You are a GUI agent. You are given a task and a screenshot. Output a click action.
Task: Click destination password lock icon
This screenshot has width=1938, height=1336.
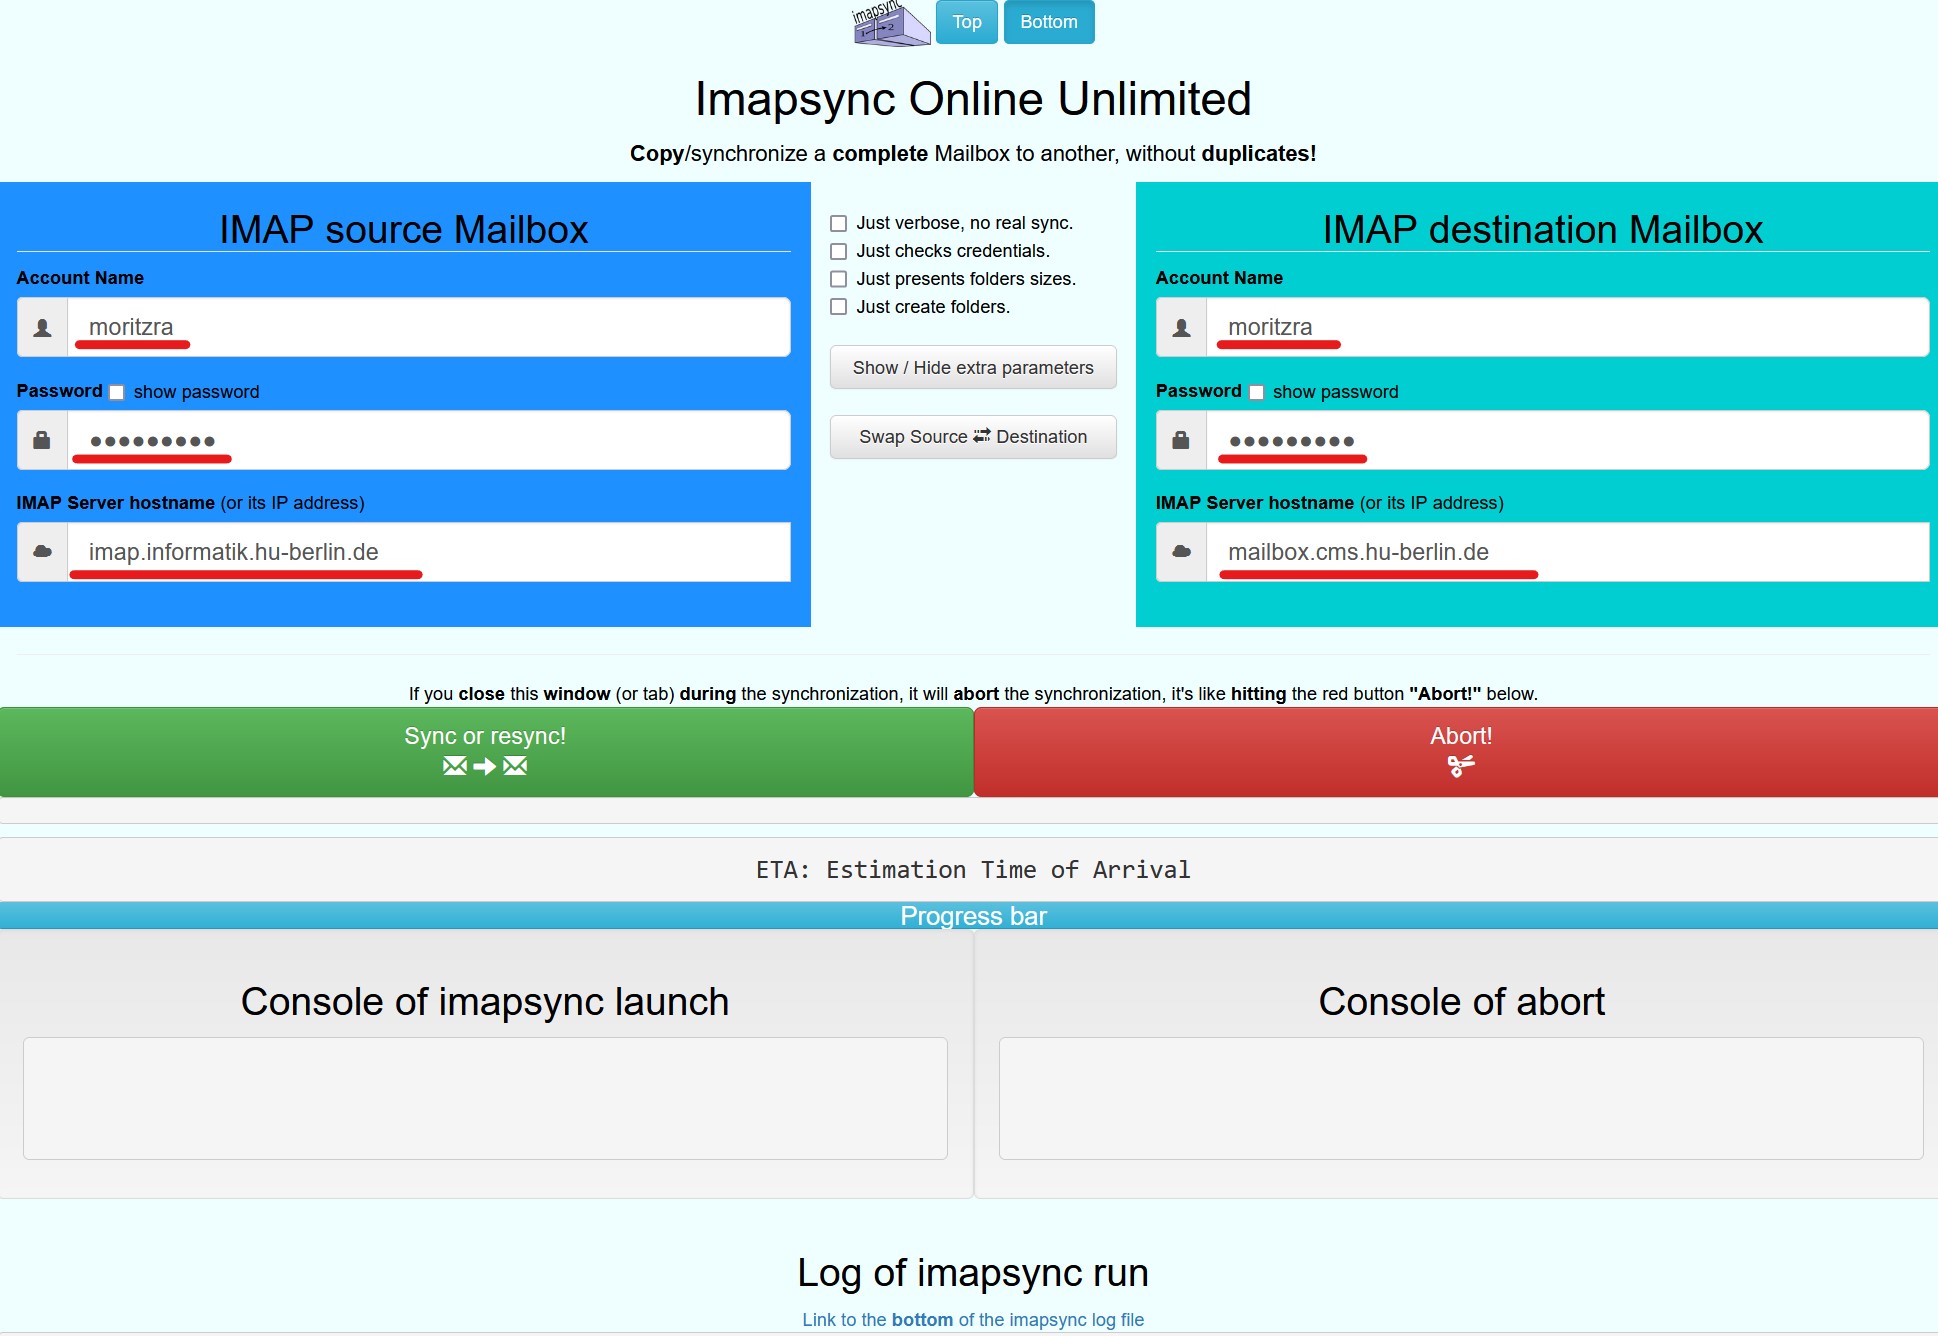(x=1181, y=440)
